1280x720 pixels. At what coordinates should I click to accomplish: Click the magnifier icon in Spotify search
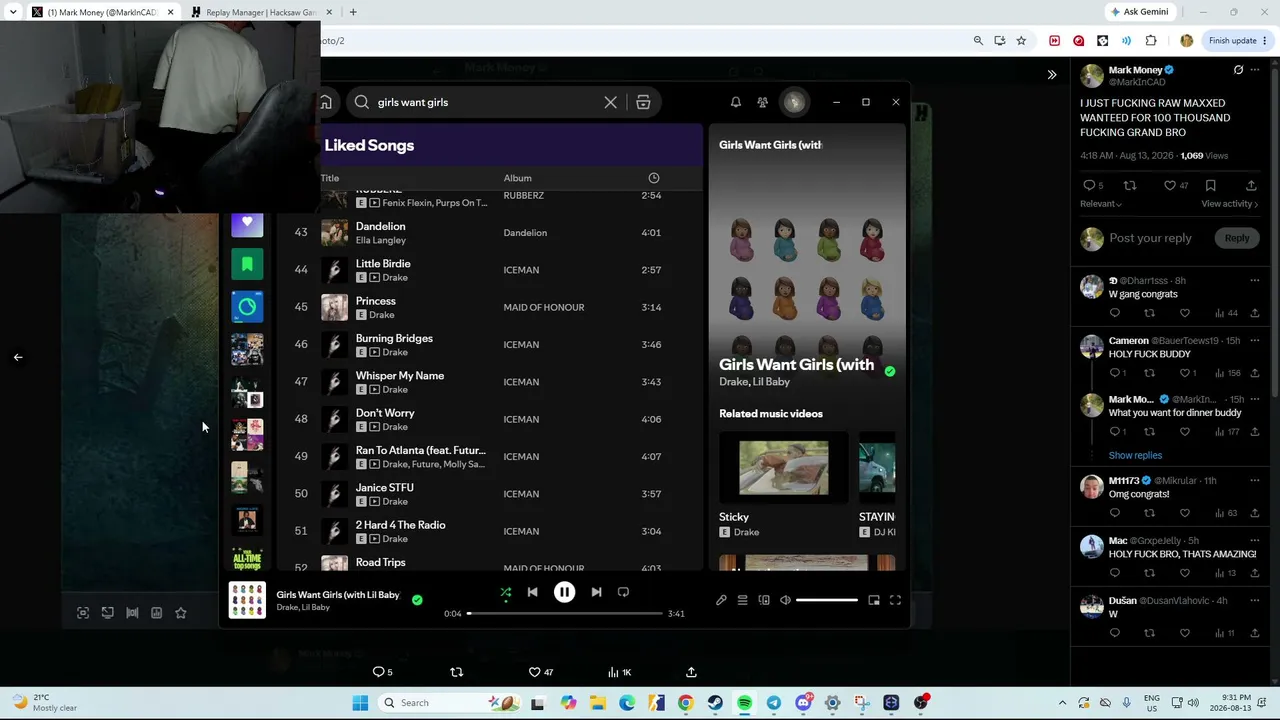click(362, 102)
